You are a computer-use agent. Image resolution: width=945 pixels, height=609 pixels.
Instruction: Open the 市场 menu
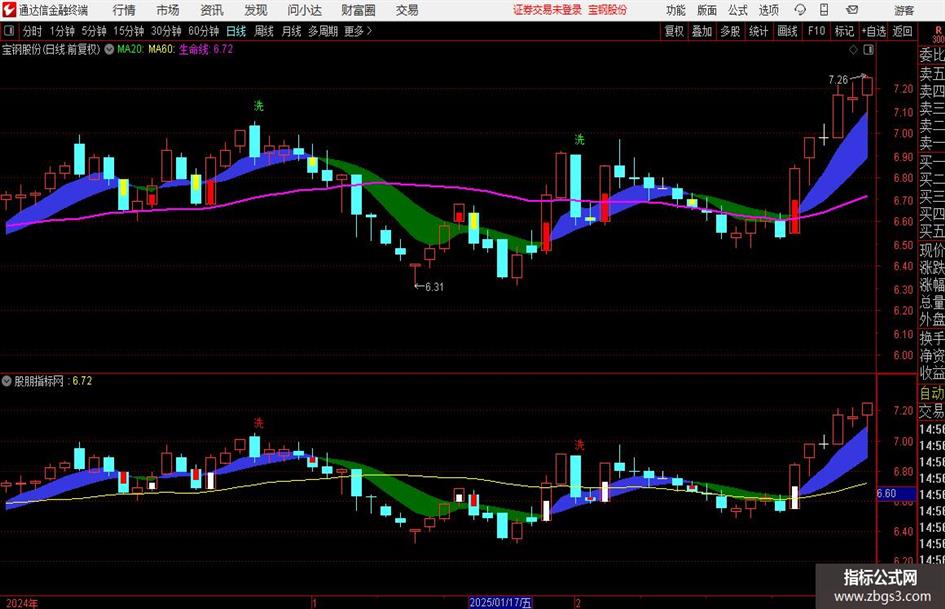coord(168,10)
